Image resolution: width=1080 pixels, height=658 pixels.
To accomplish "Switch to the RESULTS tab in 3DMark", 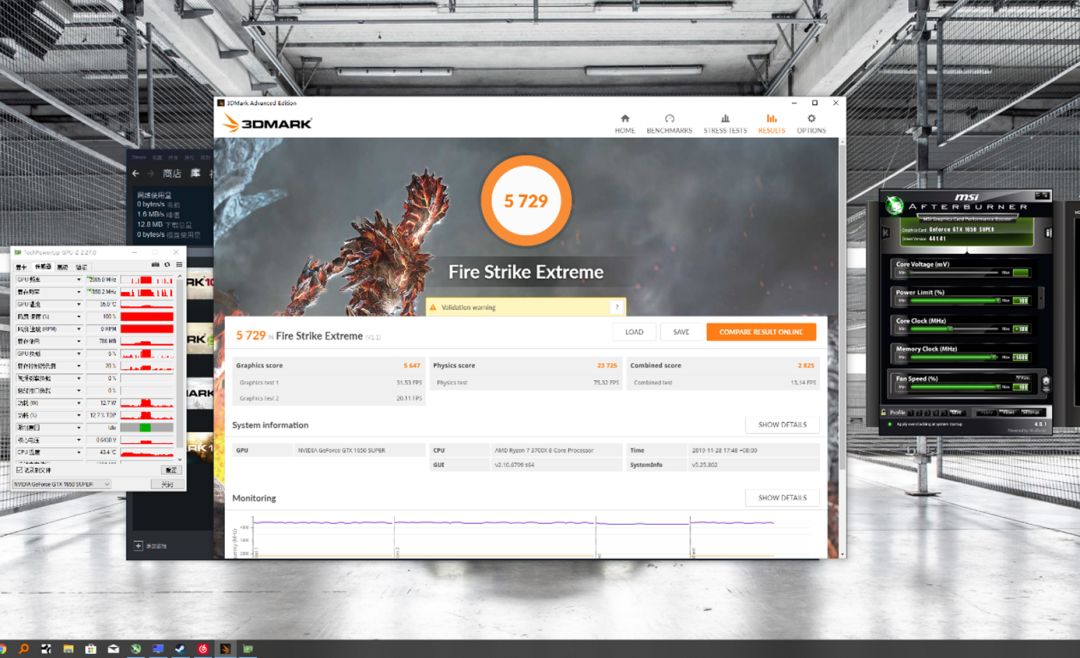I will click(771, 122).
